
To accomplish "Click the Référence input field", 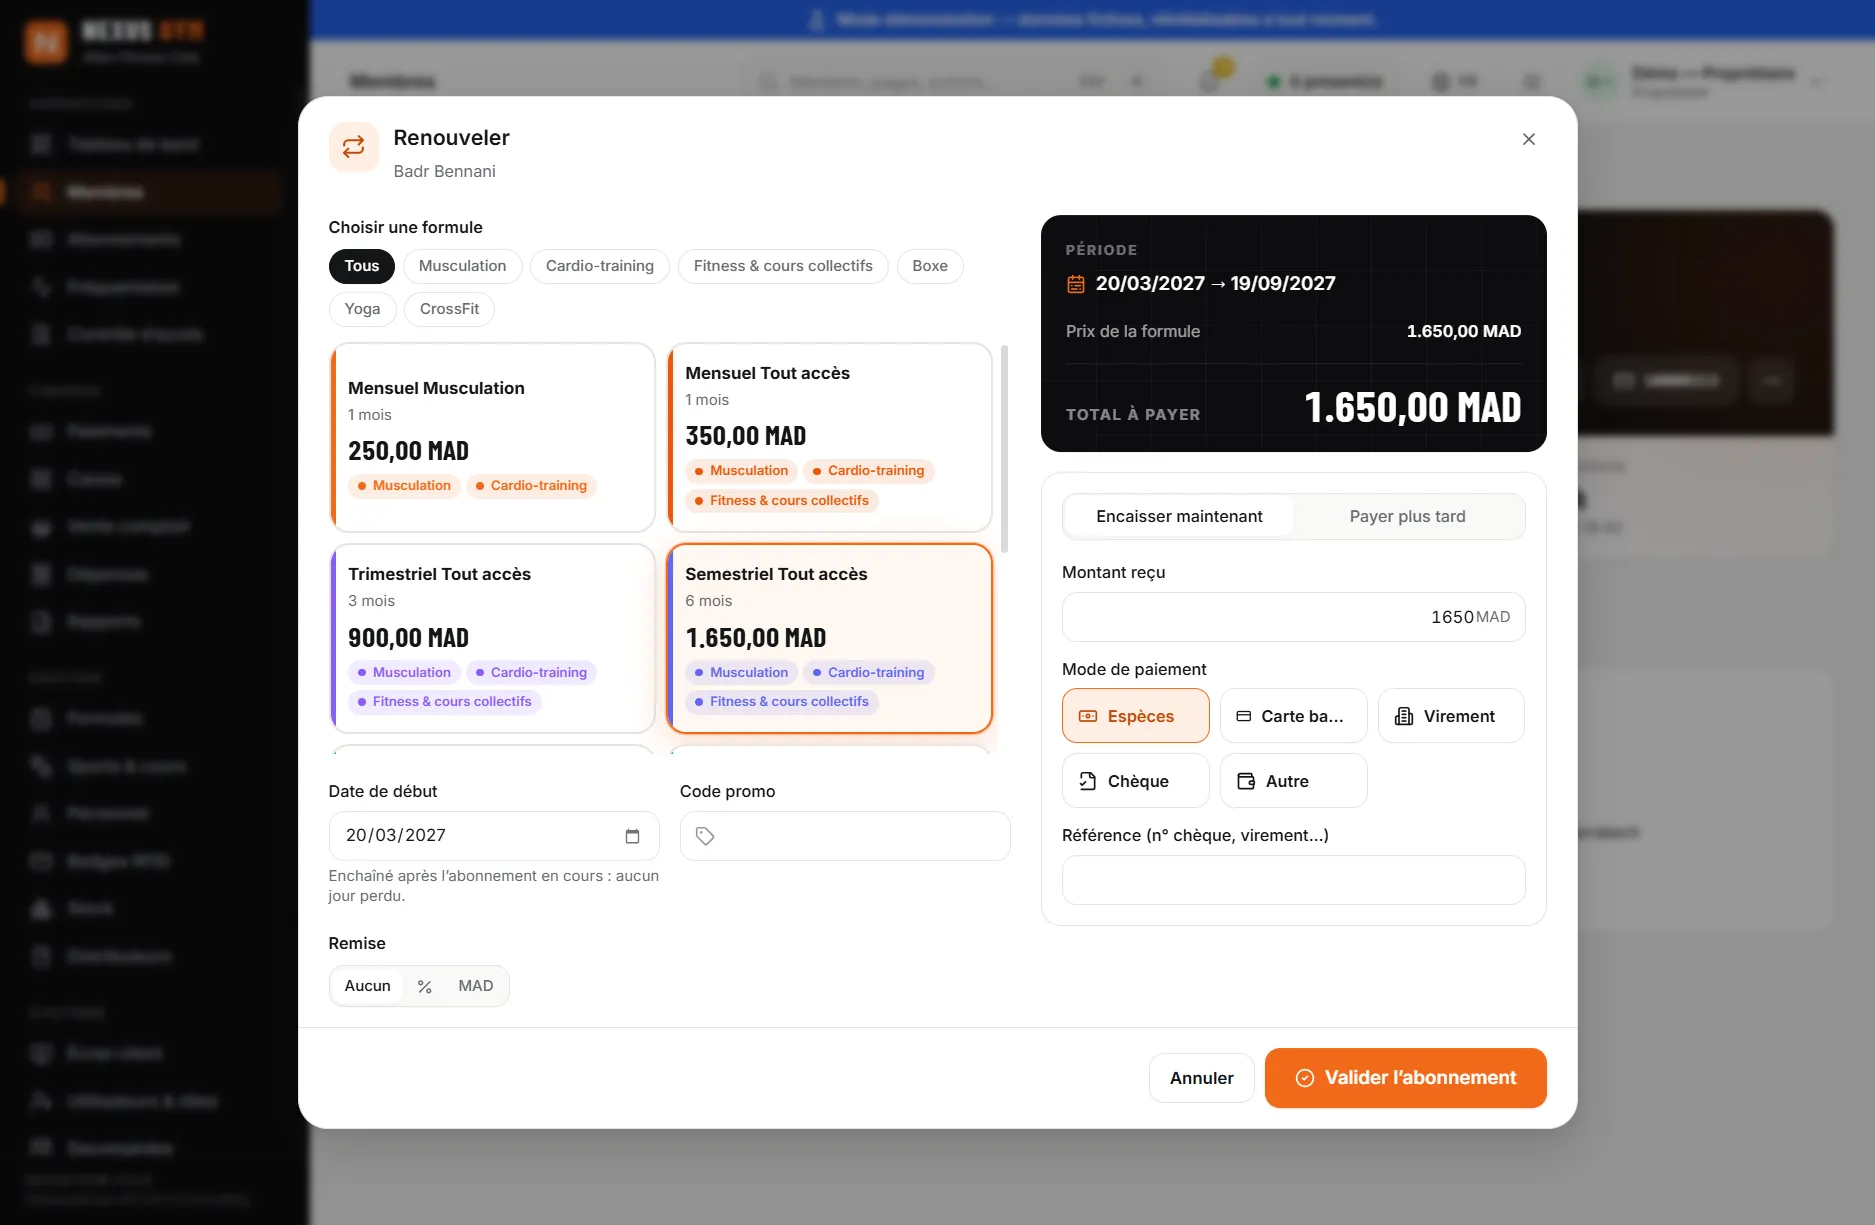I will pyautogui.click(x=1293, y=880).
